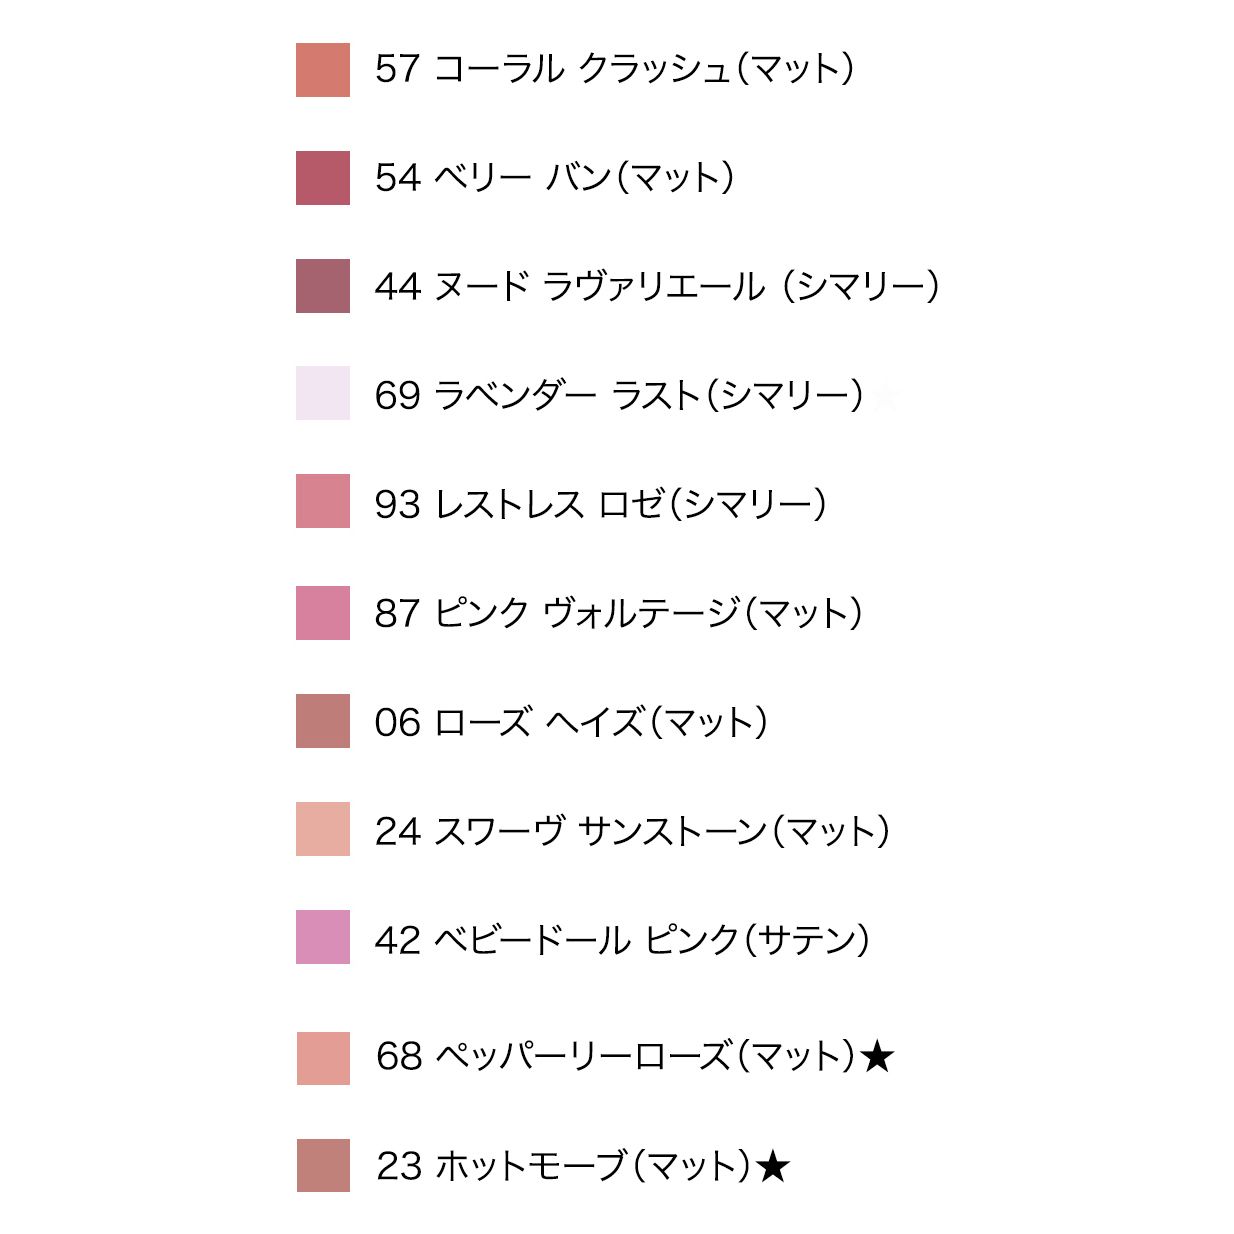This screenshot has width=1234, height=1234.
Task: Click the 93 Restless Rosé color swatch
Action: tap(322, 501)
